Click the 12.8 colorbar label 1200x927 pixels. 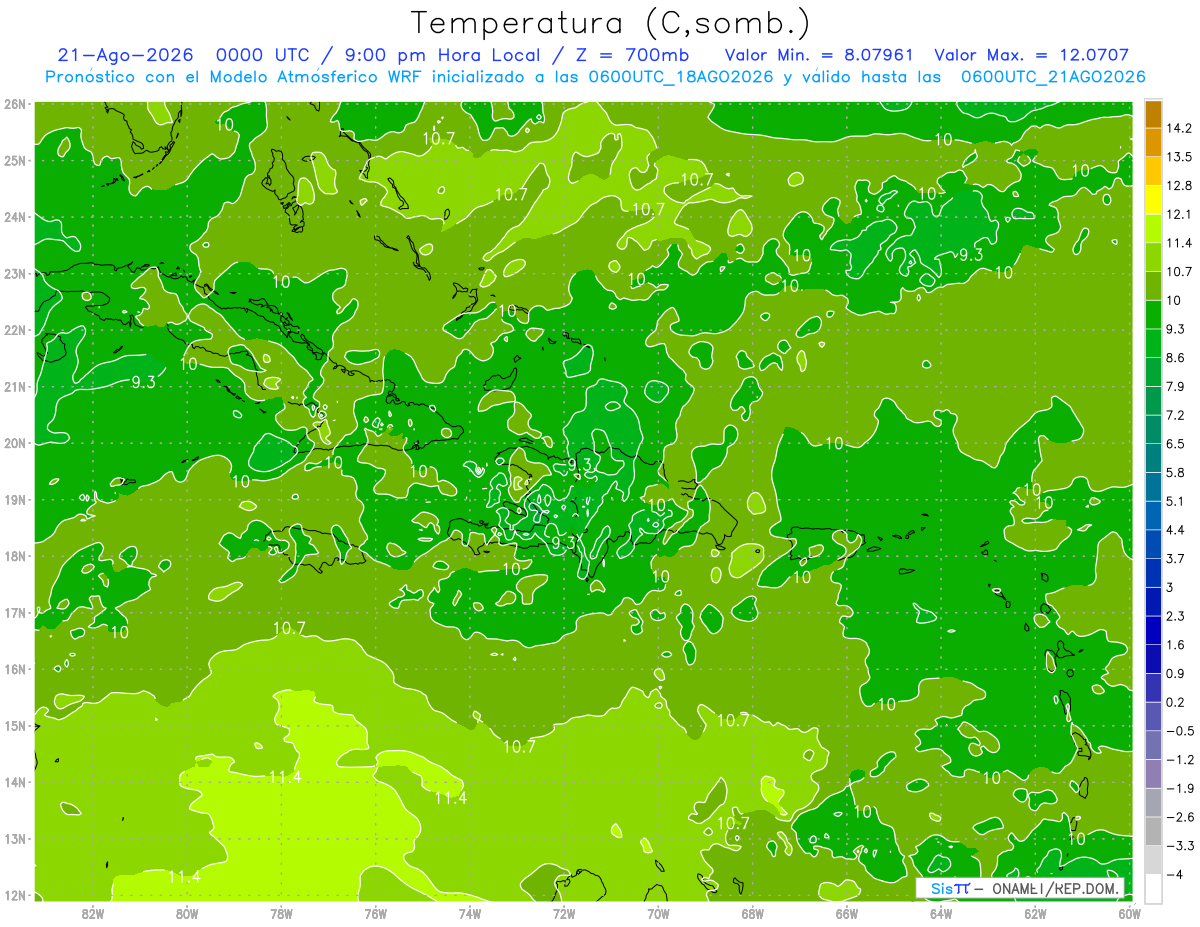pos(1179,186)
